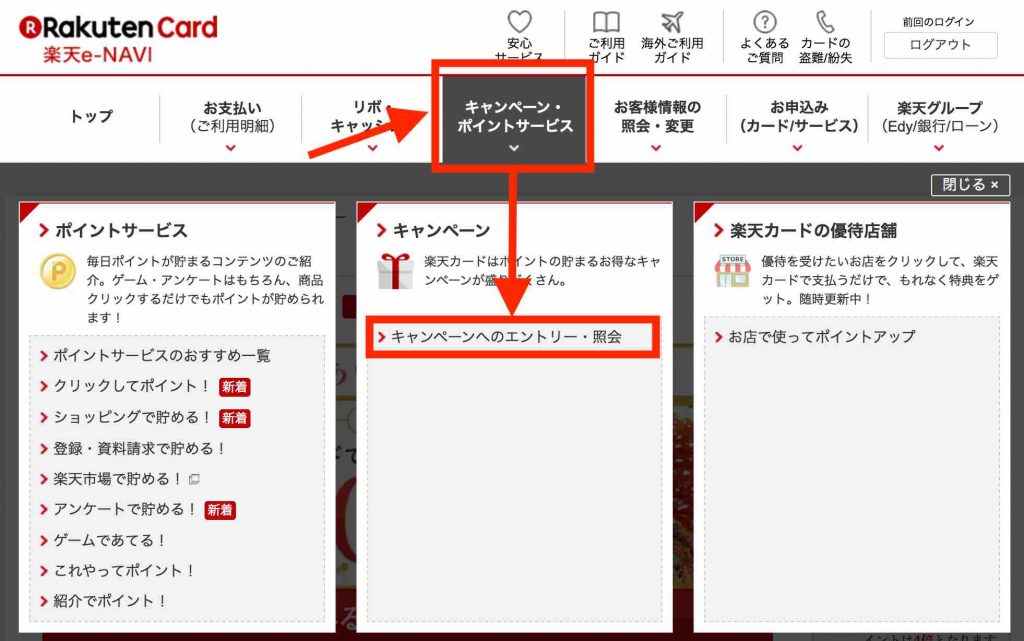Open the ご利用ガイド book icon
Screen dimensions: 1024x641
[x=606, y=22]
